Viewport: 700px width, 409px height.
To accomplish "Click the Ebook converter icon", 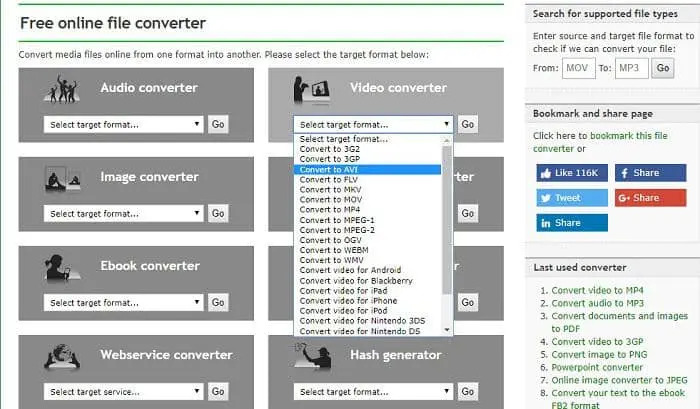I will 61,268.
